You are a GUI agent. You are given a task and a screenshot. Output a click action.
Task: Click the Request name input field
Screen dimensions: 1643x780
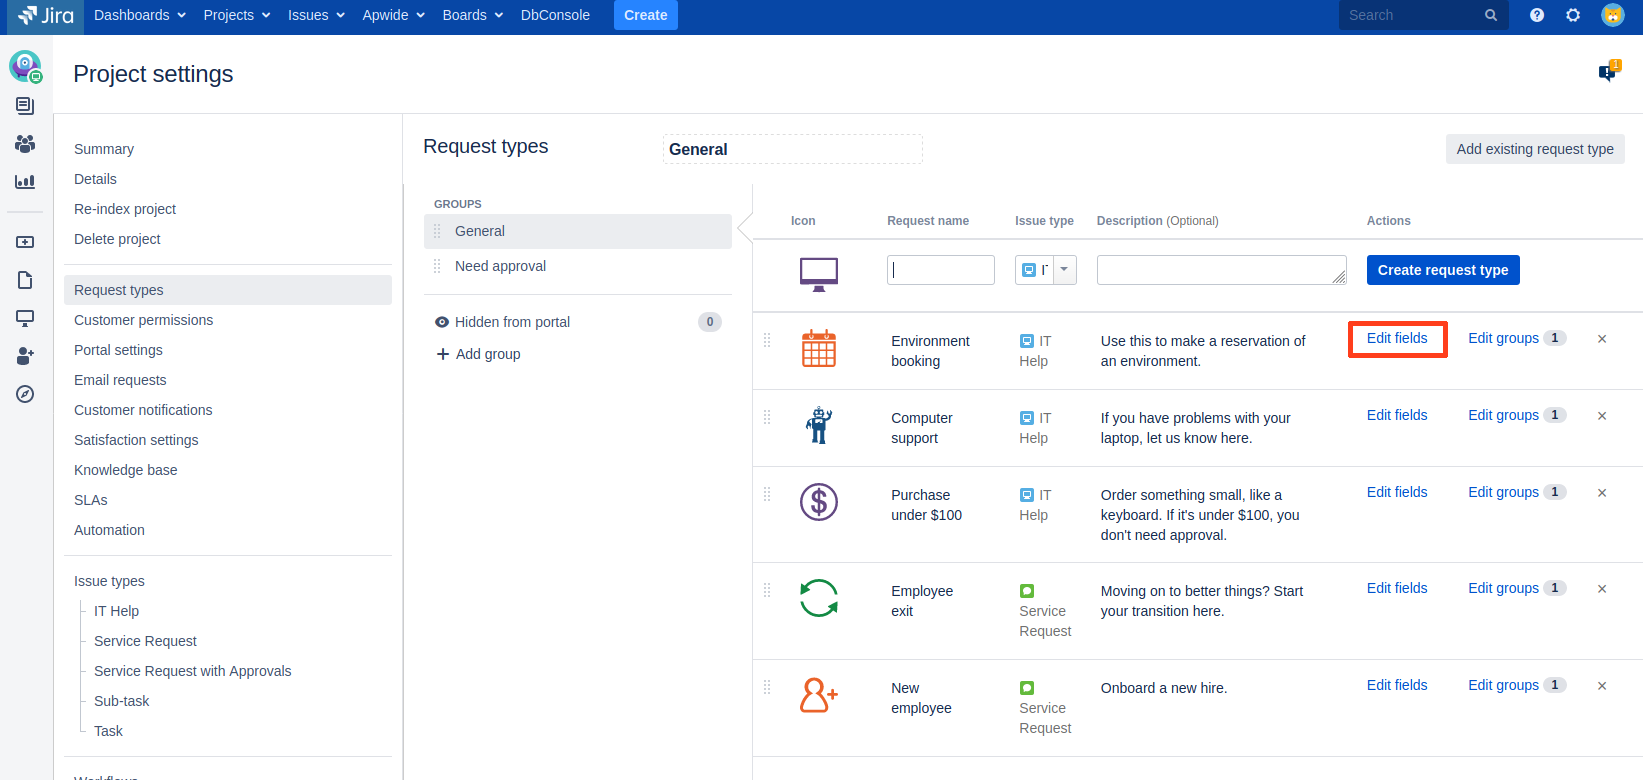(x=940, y=270)
